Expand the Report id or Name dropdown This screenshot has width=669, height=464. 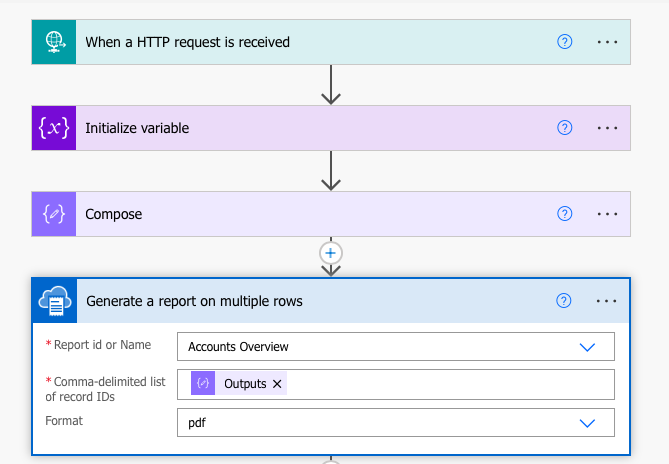587,347
